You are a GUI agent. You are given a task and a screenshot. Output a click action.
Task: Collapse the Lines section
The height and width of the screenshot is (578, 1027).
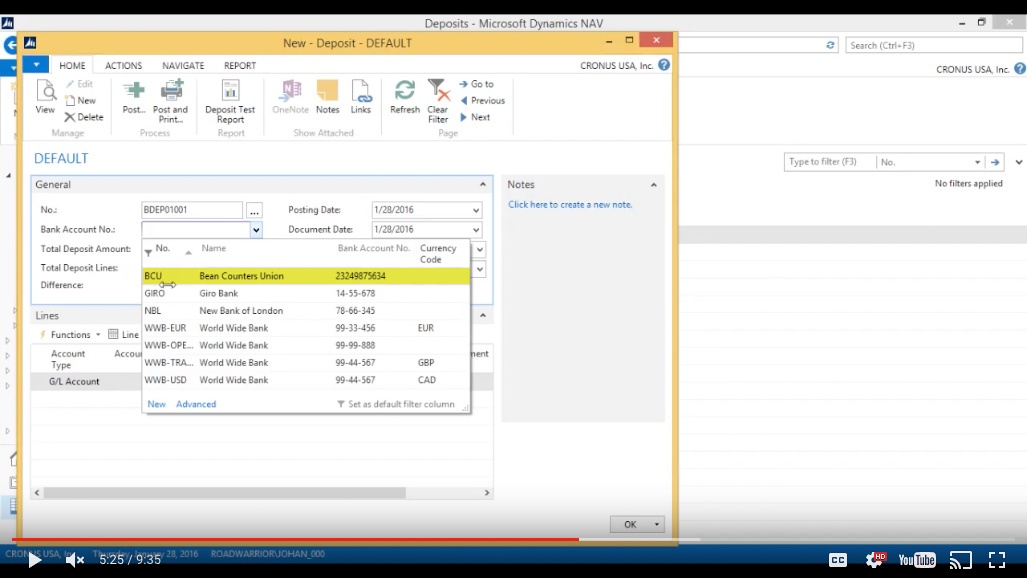point(483,315)
